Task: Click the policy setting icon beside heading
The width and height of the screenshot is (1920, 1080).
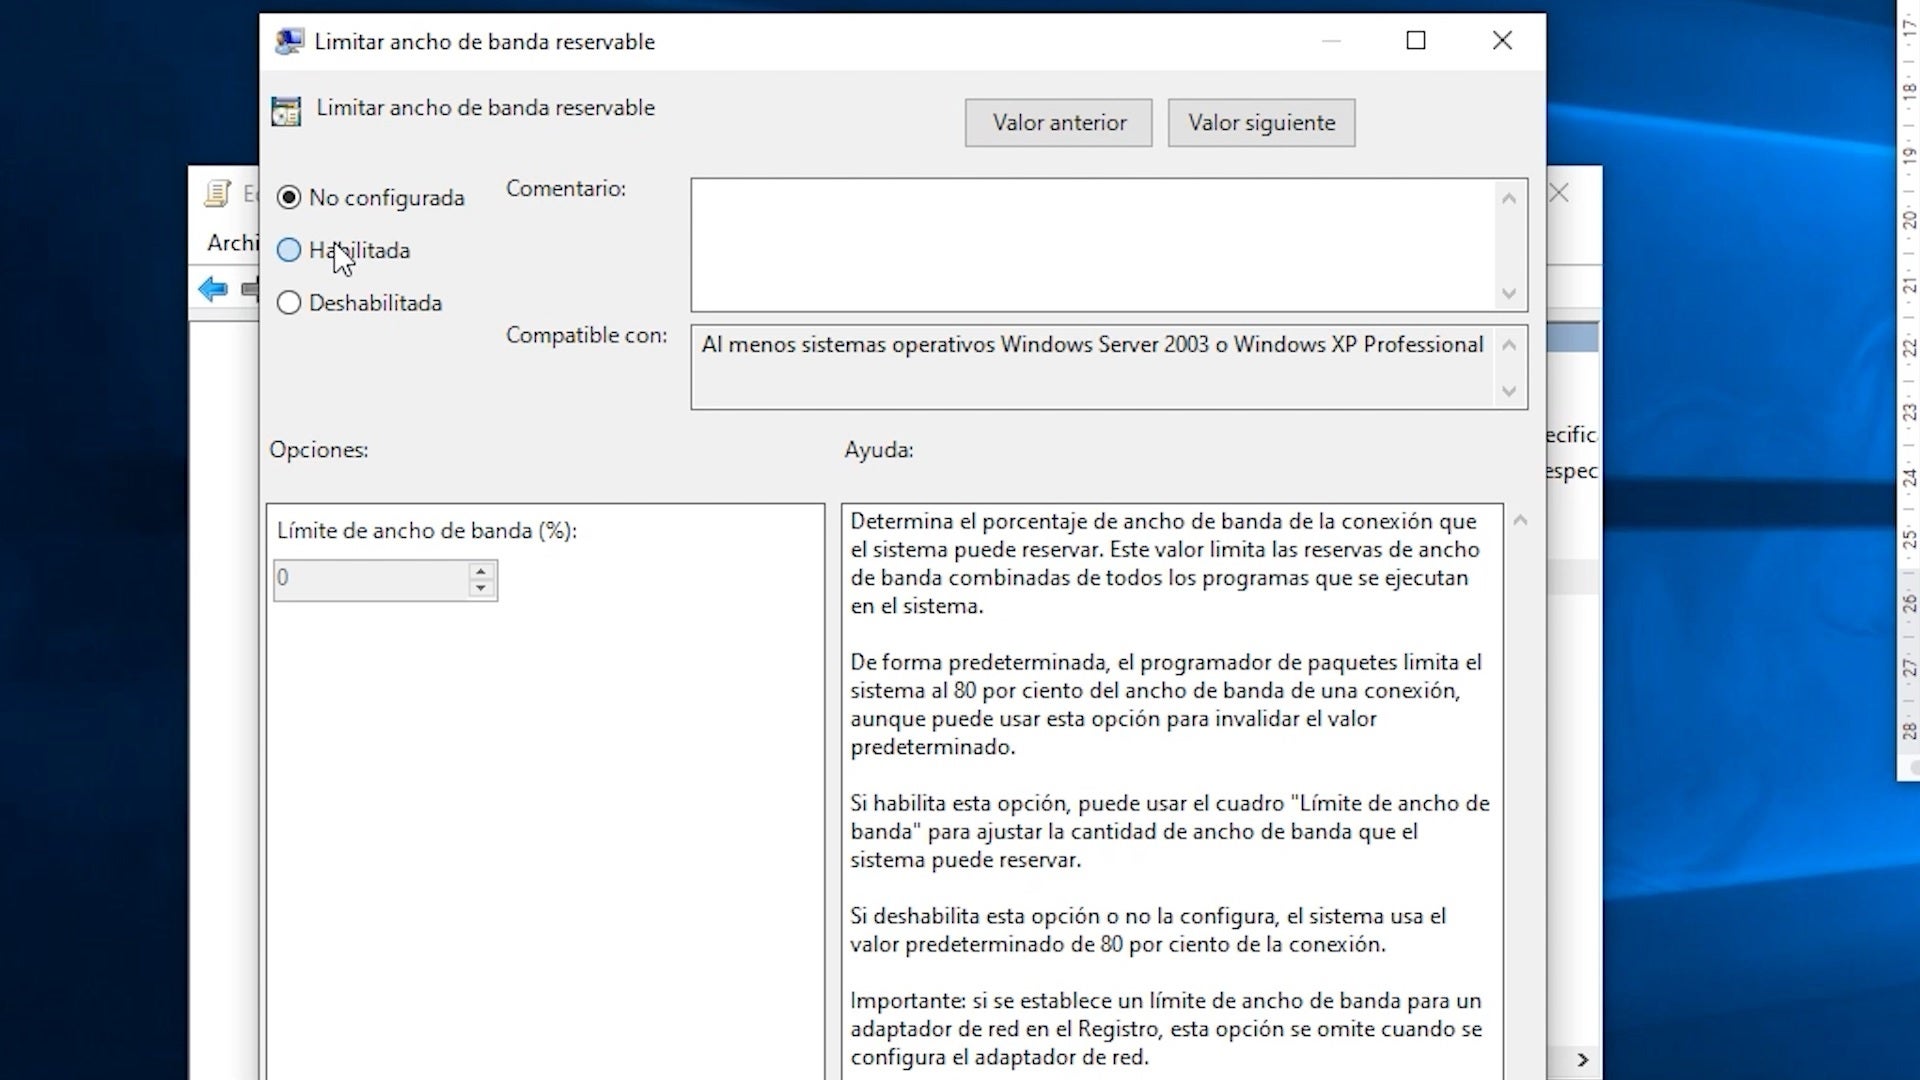Action: tap(286, 111)
